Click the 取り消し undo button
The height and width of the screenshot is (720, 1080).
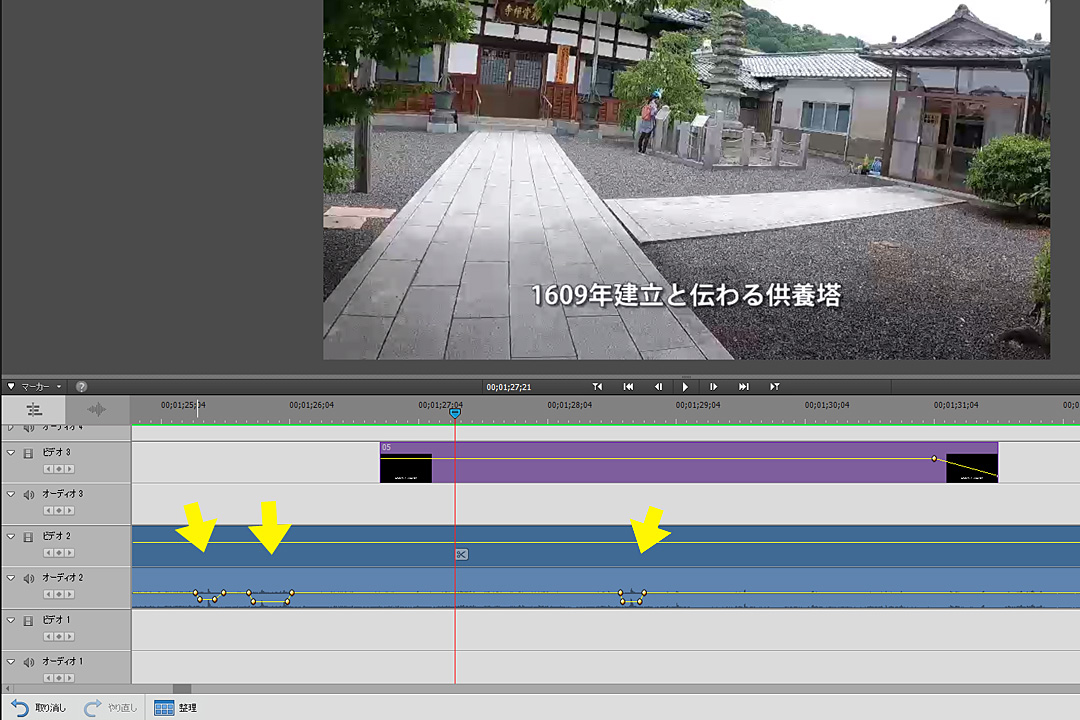(40, 708)
